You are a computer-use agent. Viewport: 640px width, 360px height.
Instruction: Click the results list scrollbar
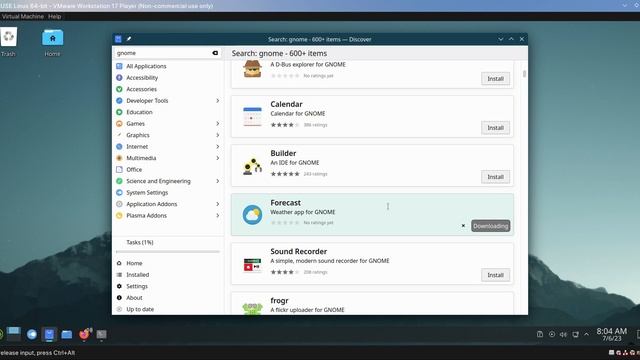tap(524, 73)
